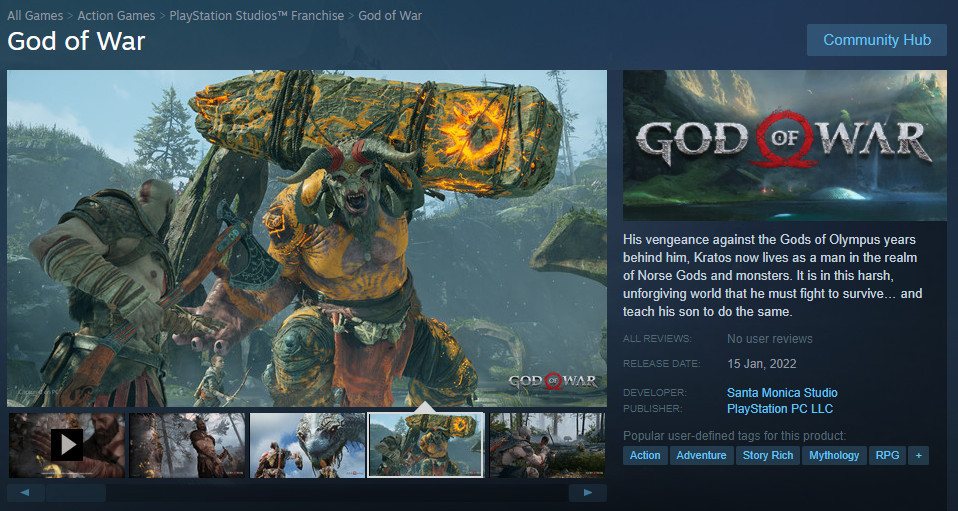Click the 'No user reviews' text
The width and height of the screenshot is (958, 511).
point(770,339)
